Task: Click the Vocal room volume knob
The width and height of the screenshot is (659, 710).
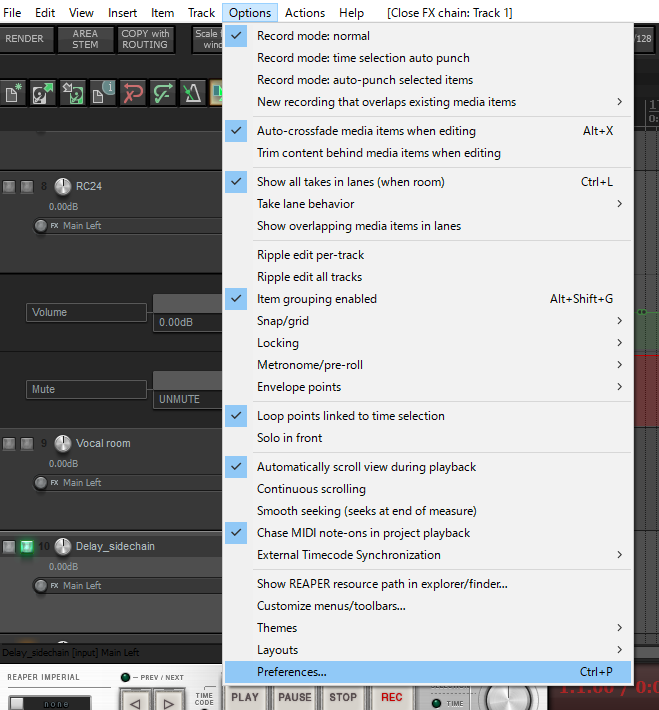Action: [x=63, y=444]
